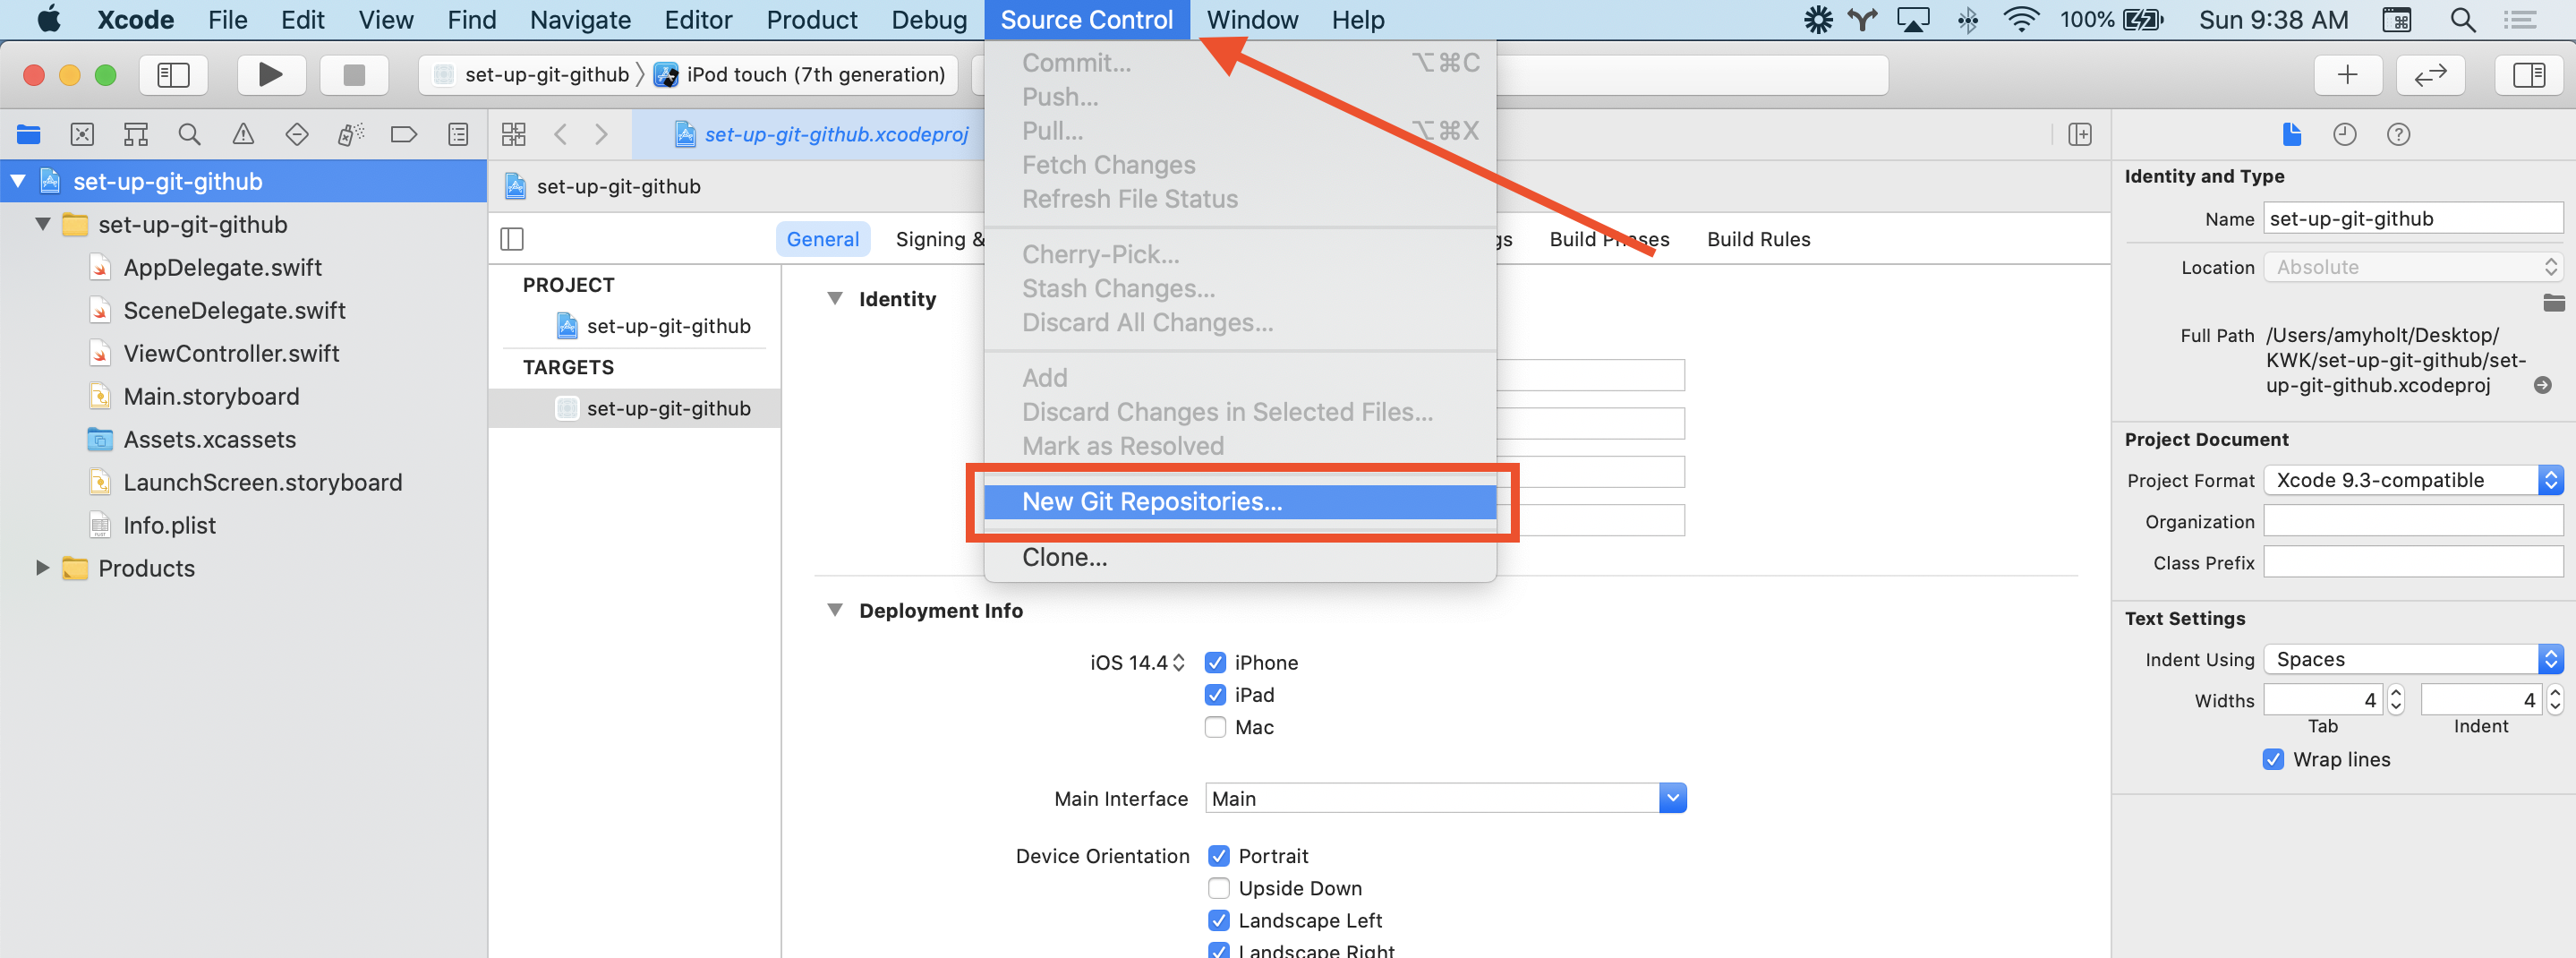2576x958 pixels.
Task: Enable Upside Down orientation
Action: 1219,888
